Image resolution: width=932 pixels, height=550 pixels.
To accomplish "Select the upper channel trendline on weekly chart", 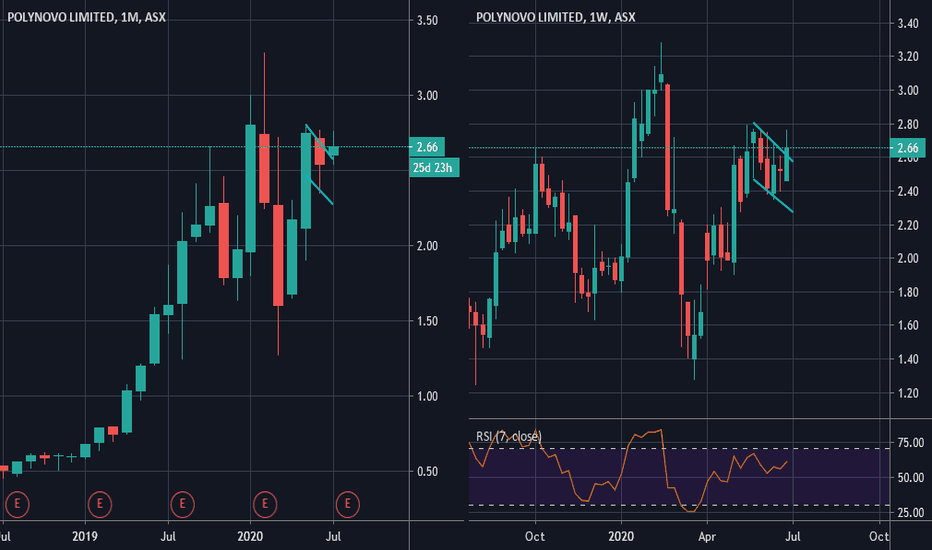I will 773,142.
